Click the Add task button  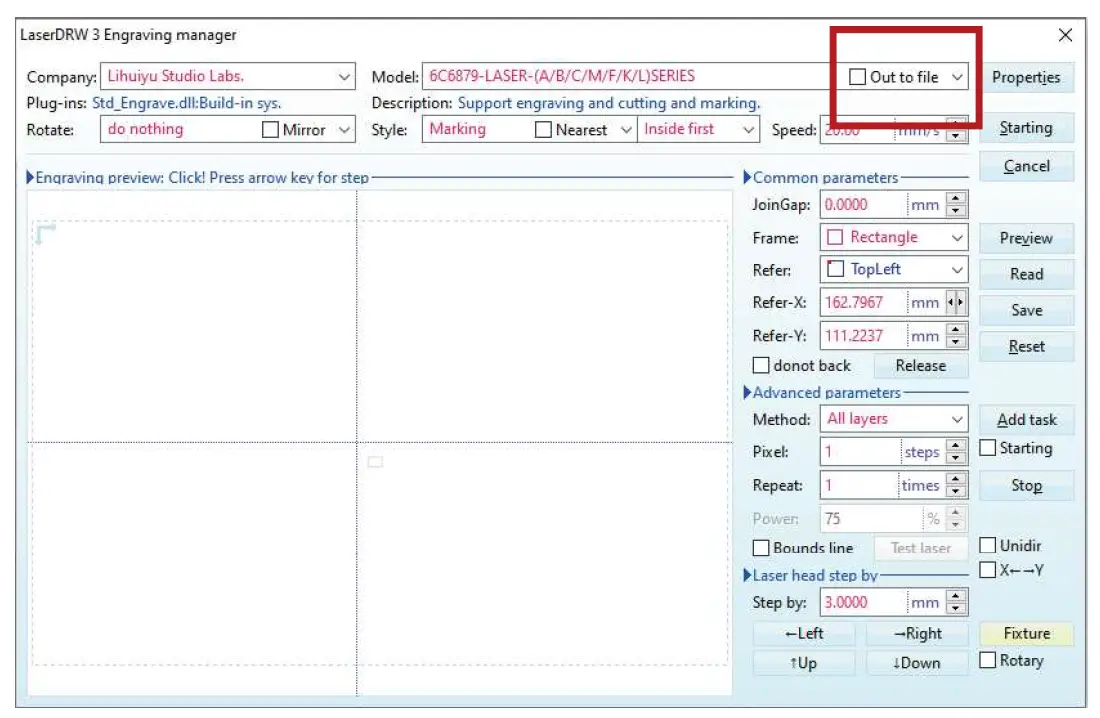point(1026,420)
